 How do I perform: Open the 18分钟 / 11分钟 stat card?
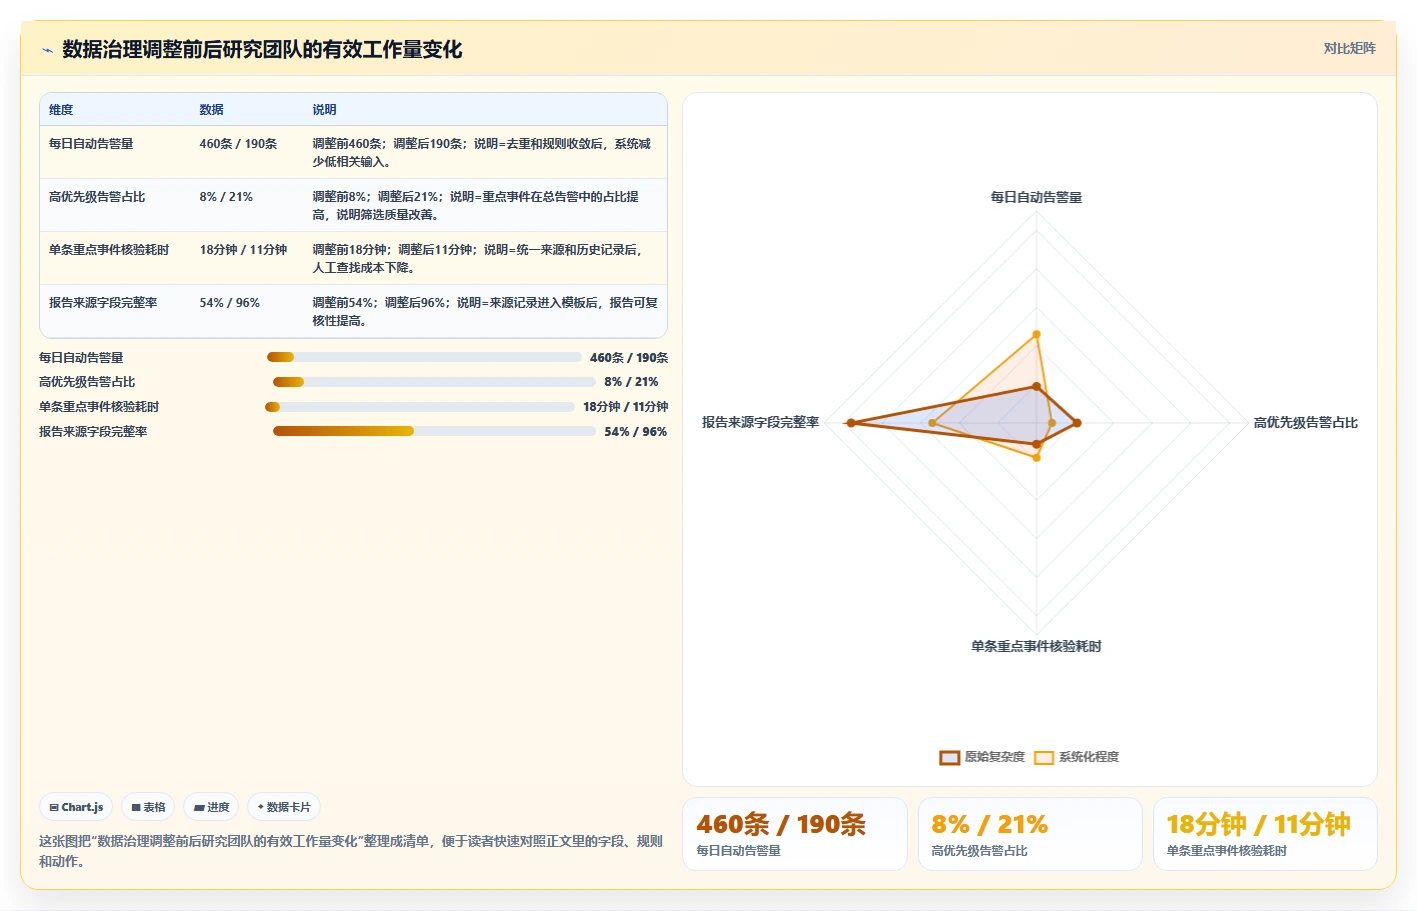[x=1265, y=834]
